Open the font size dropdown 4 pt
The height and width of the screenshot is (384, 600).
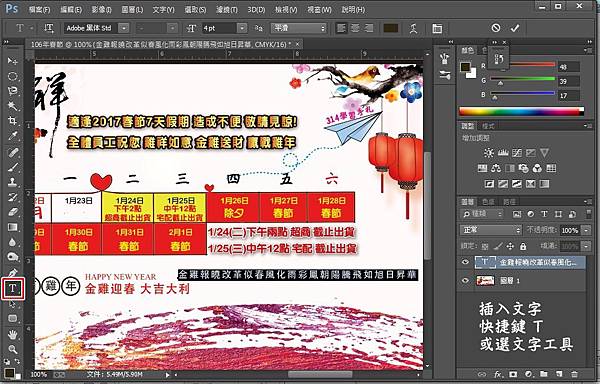242,28
